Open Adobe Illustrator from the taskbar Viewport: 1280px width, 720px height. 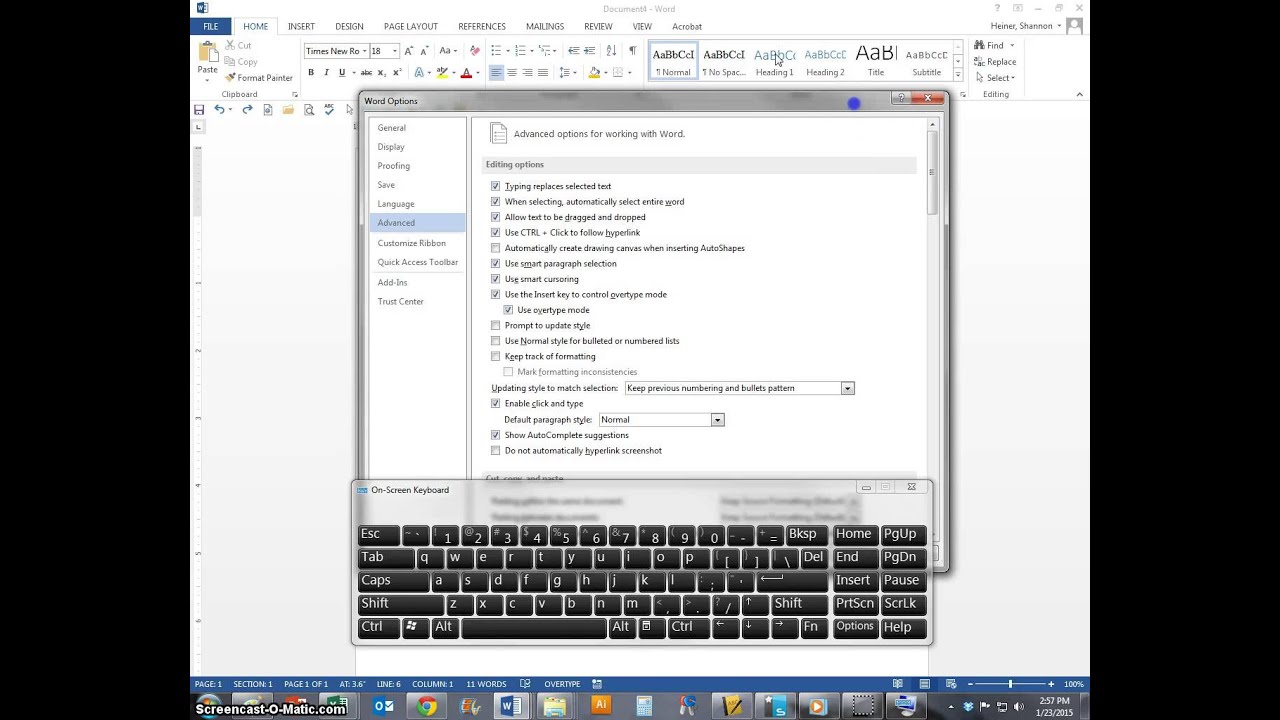[x=601, y=706]
